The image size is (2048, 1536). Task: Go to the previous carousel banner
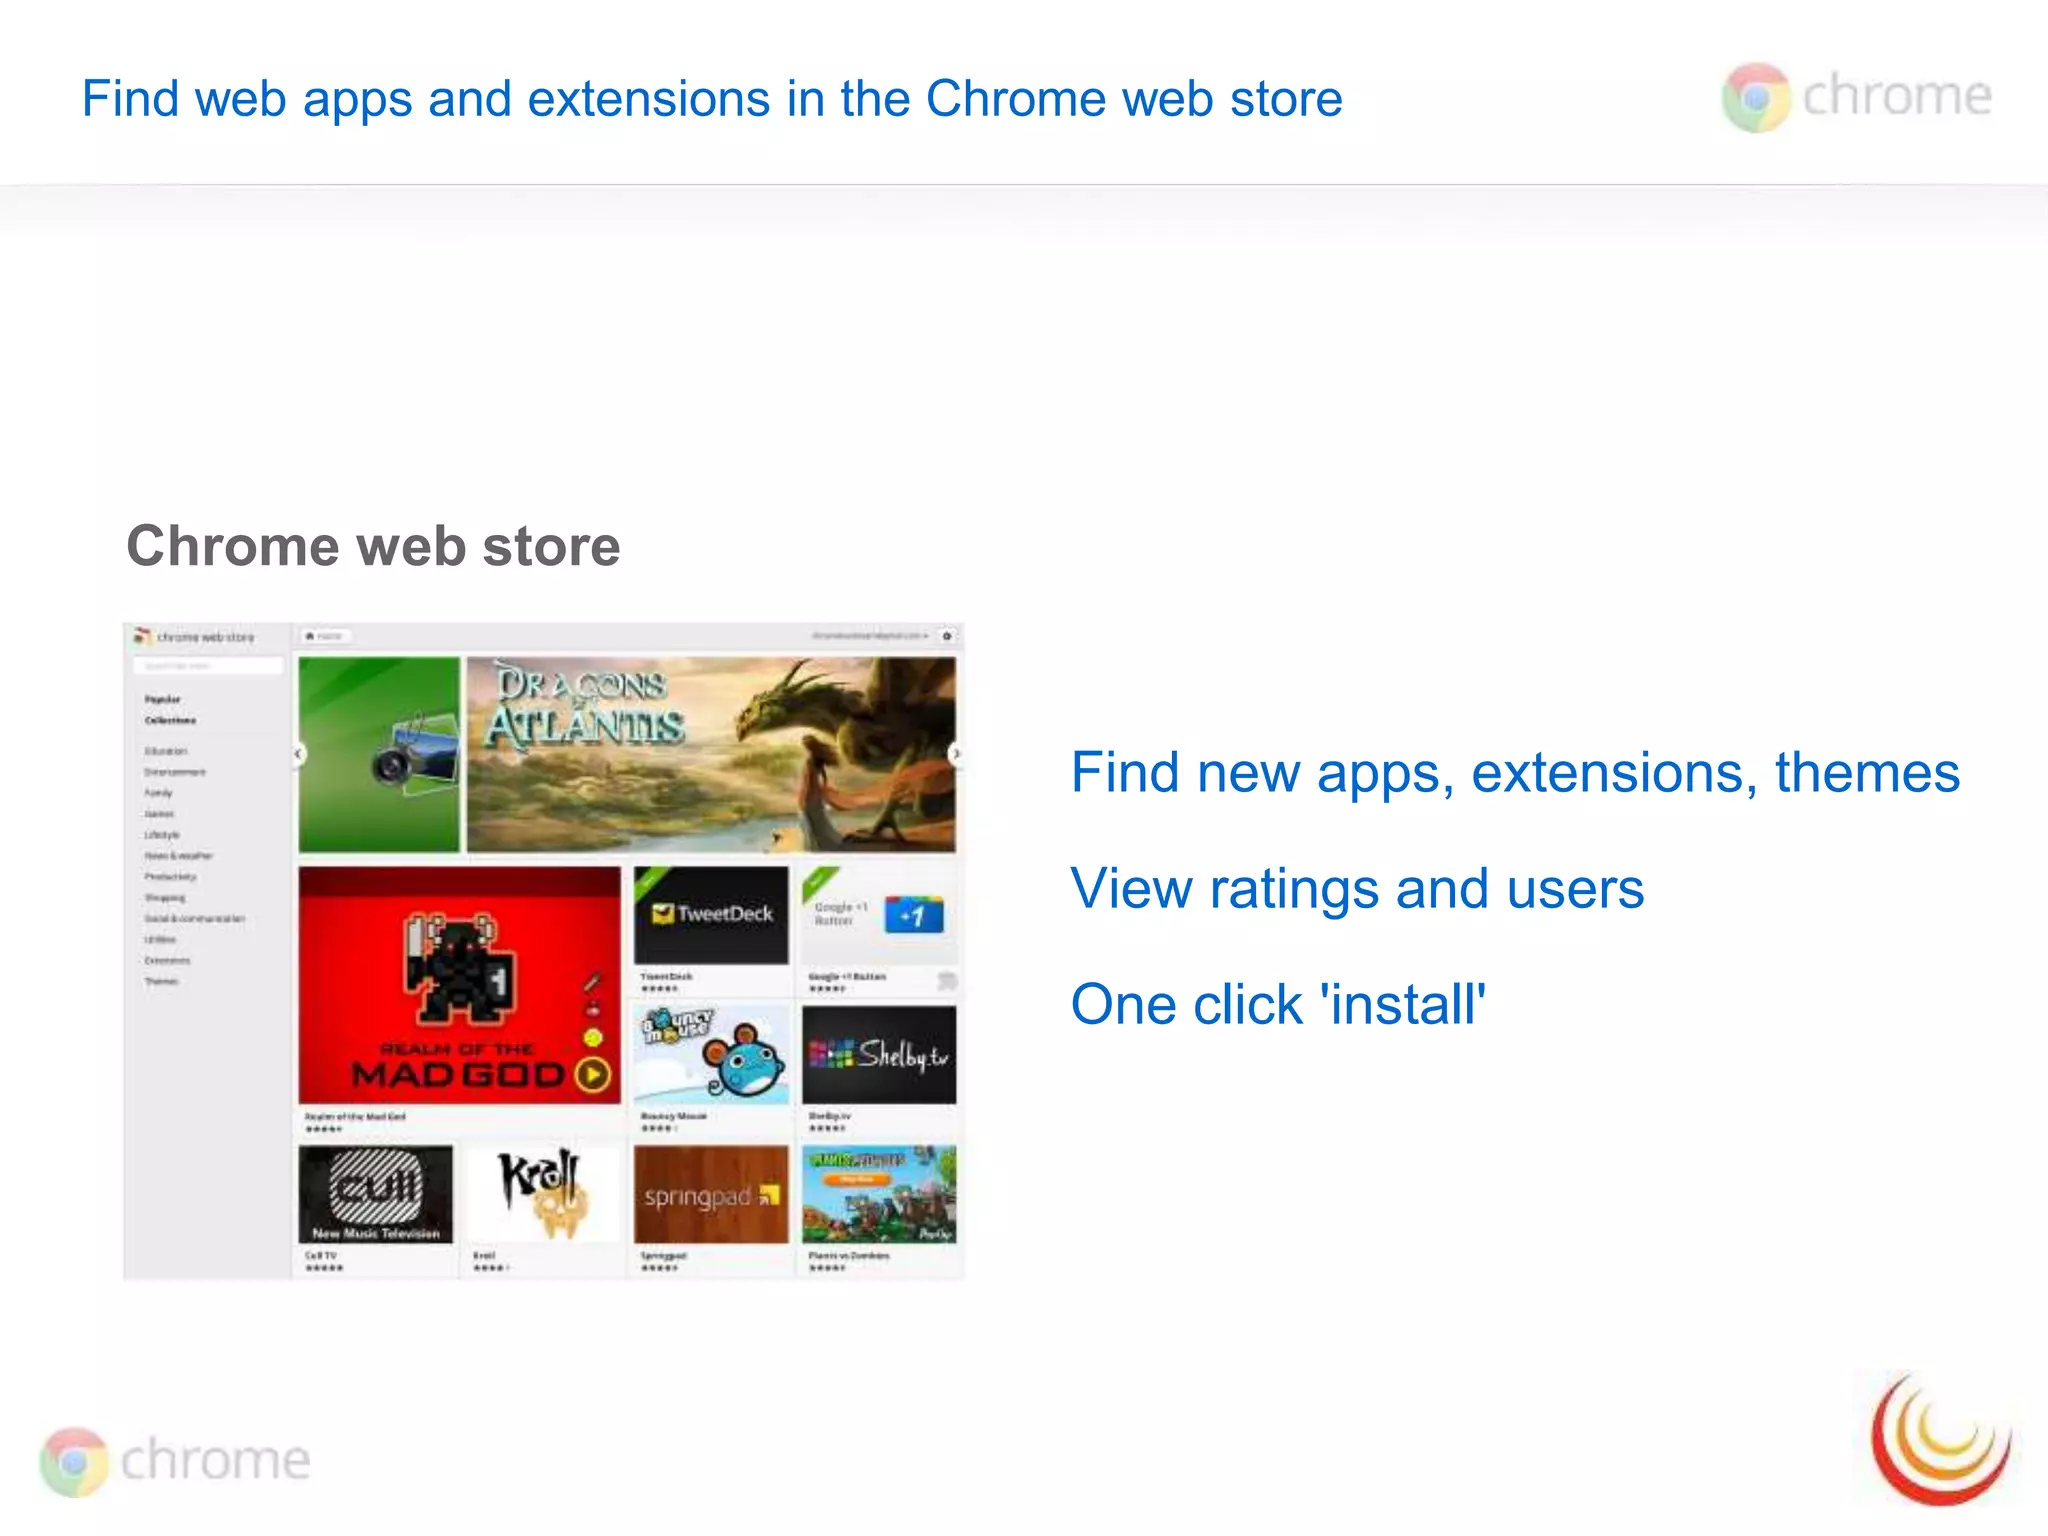click(298, 754)
